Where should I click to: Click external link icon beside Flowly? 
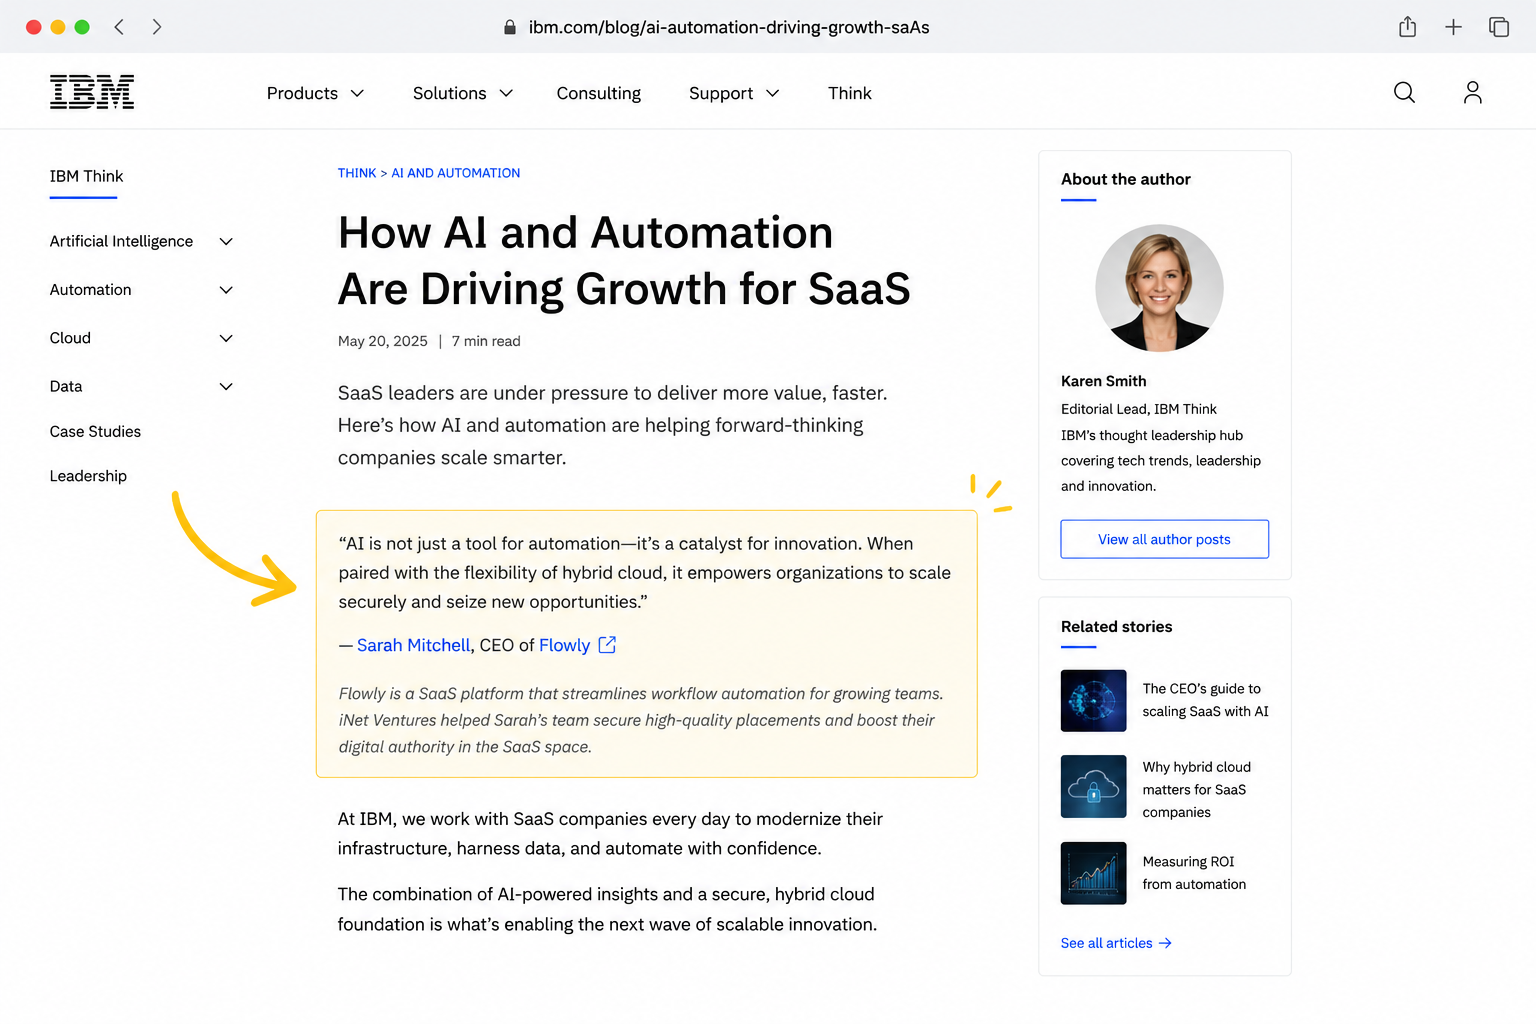[x=607, y=645]
